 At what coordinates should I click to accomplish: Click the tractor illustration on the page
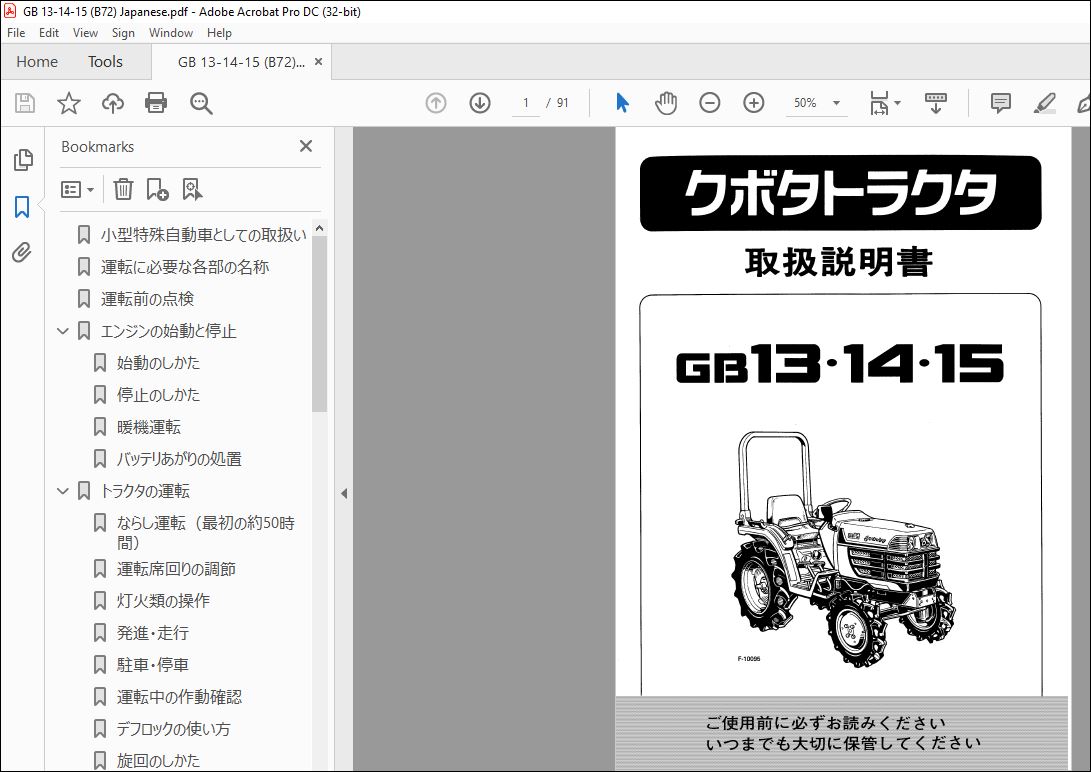pyautogui.click(x=842, y=548)
